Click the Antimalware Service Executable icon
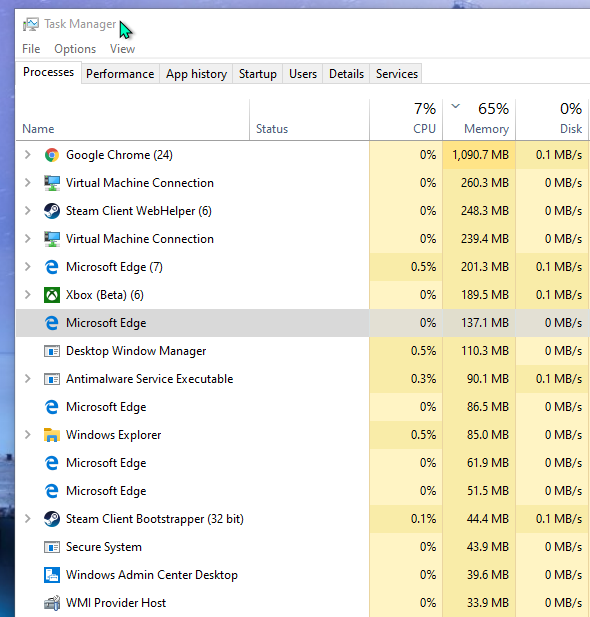The width and height of the screenshot is (590, 617). pyautogui.click(x=52, y=379)
